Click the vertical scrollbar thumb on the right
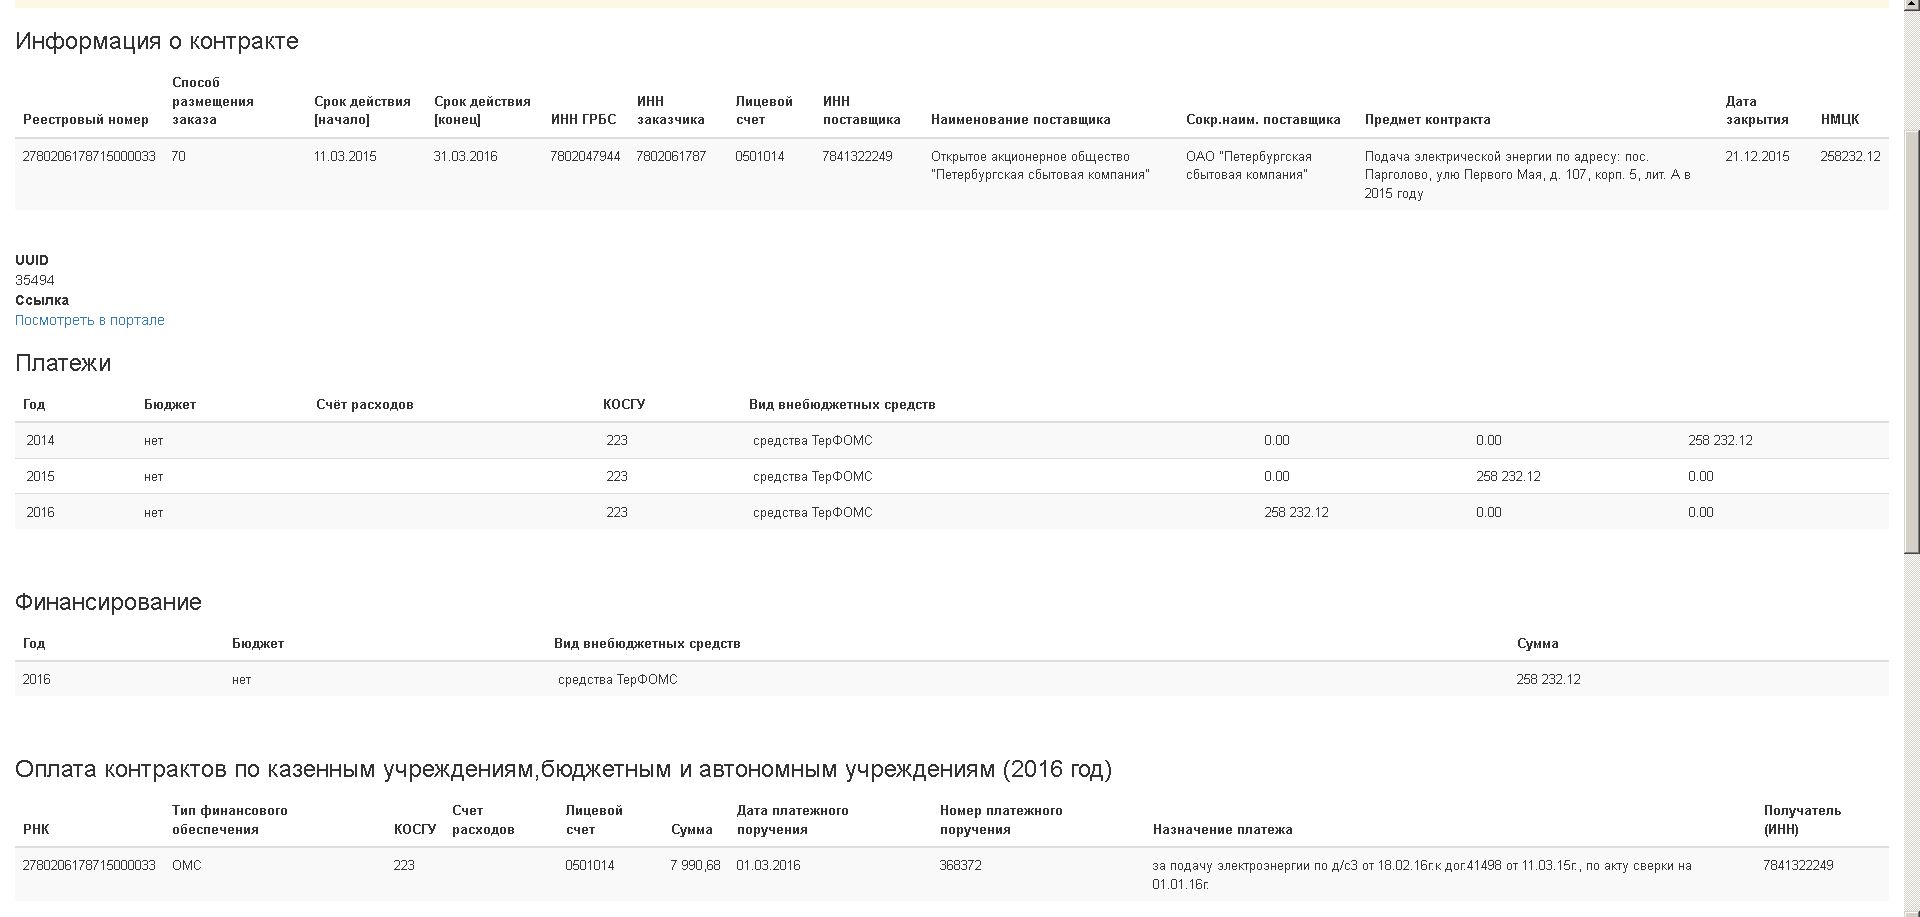1920x917 pixels. pyautogui.click(x=1911, y=340)
